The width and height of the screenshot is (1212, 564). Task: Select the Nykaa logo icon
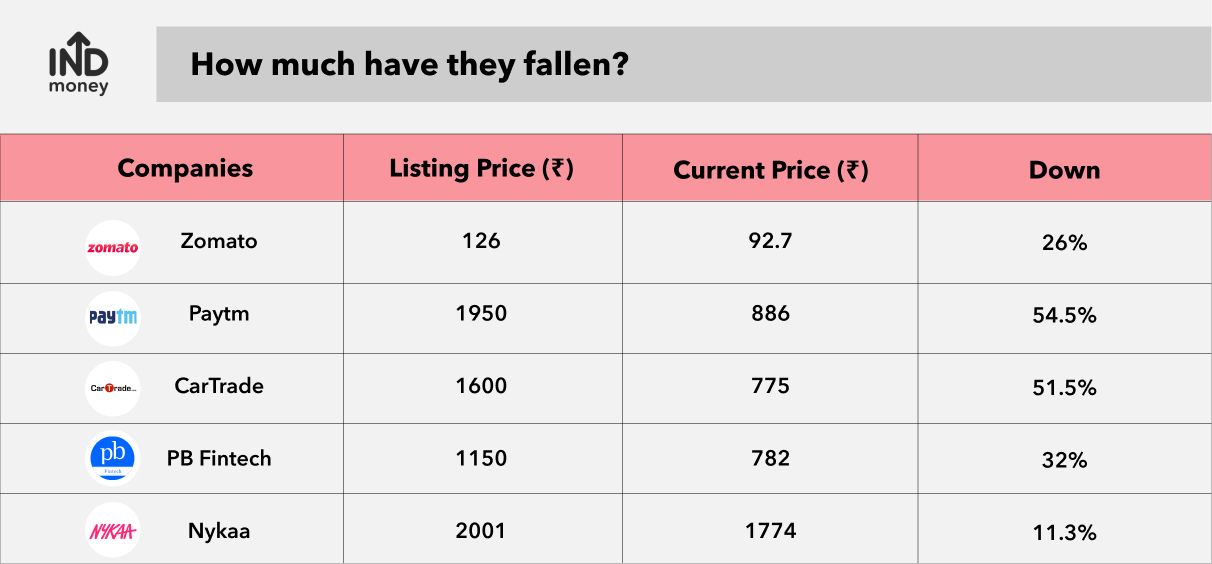coord(113,530)
